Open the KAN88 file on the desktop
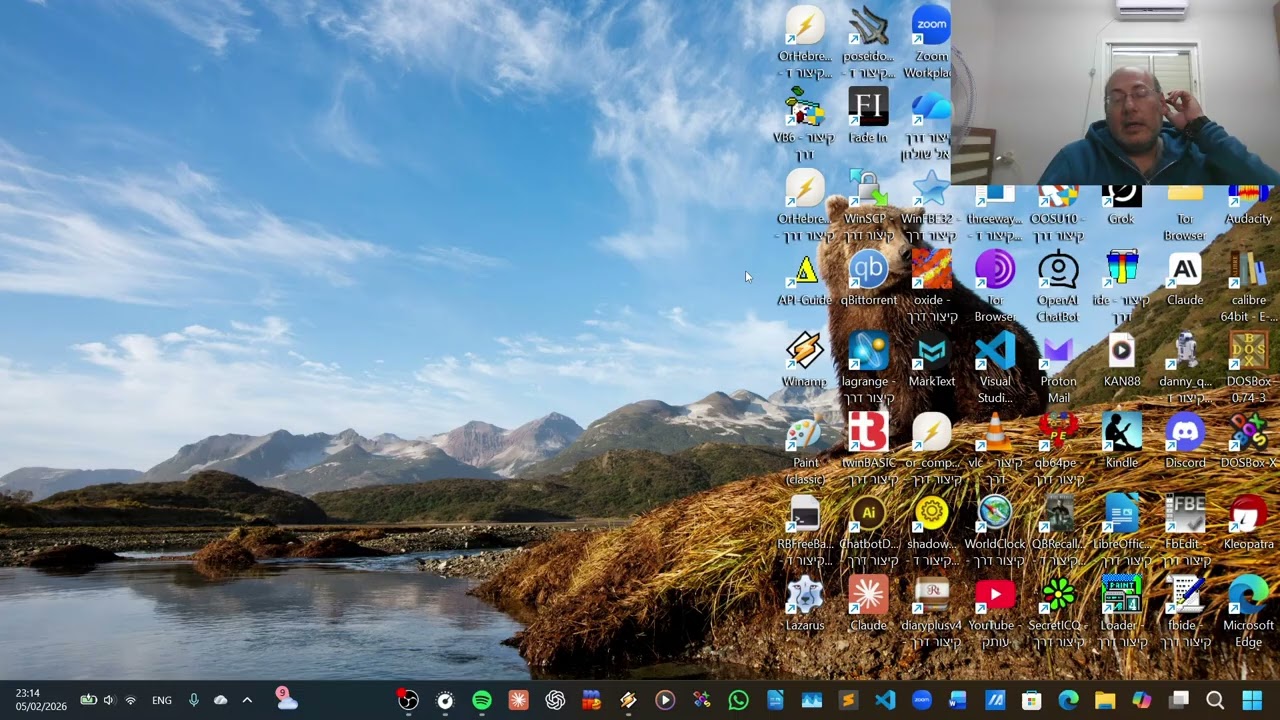 pyautogui.click(x=1122, y=359)
